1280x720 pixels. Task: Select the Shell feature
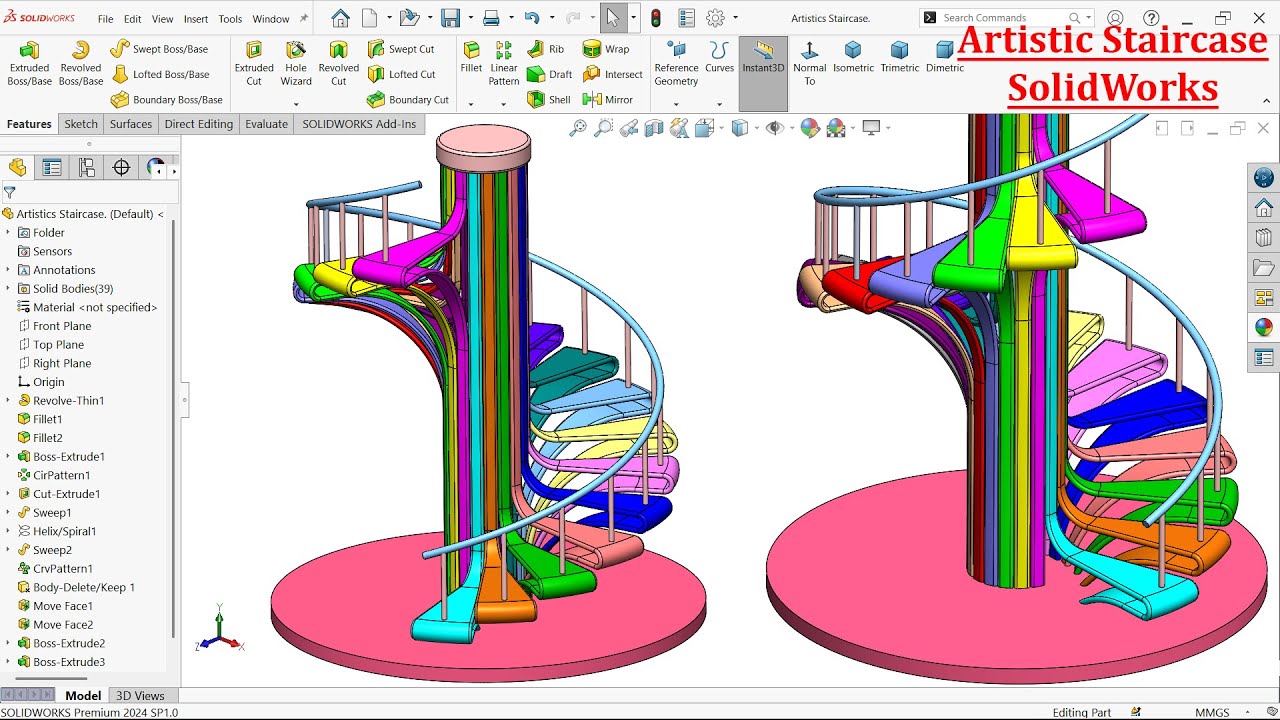click(548, 100)
